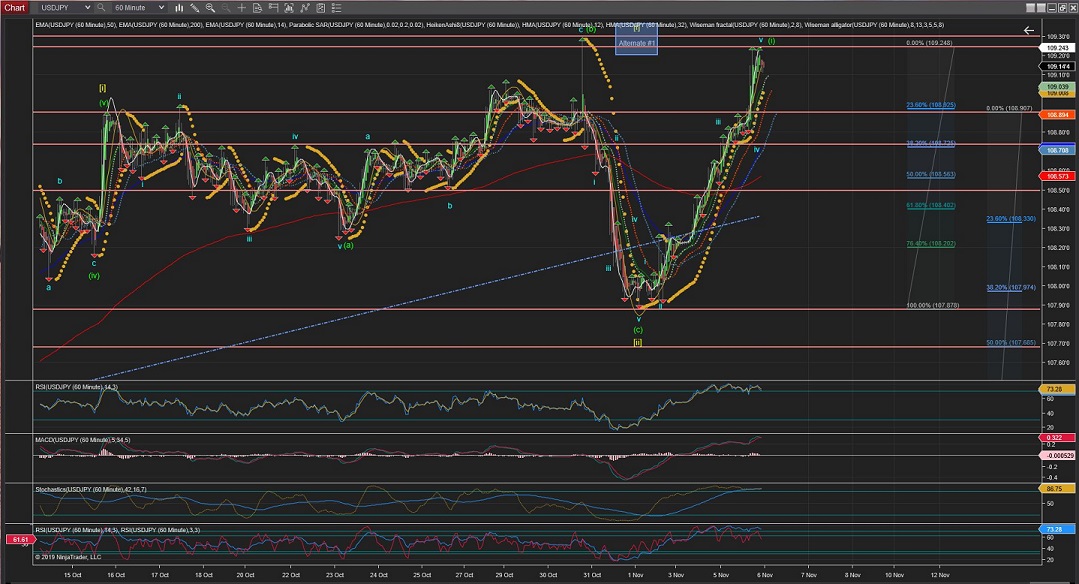Image resolution: width=1079 pixels, height=584 pixels.
Task: Click the first grey window tab button
Action: pos(1030,8)
